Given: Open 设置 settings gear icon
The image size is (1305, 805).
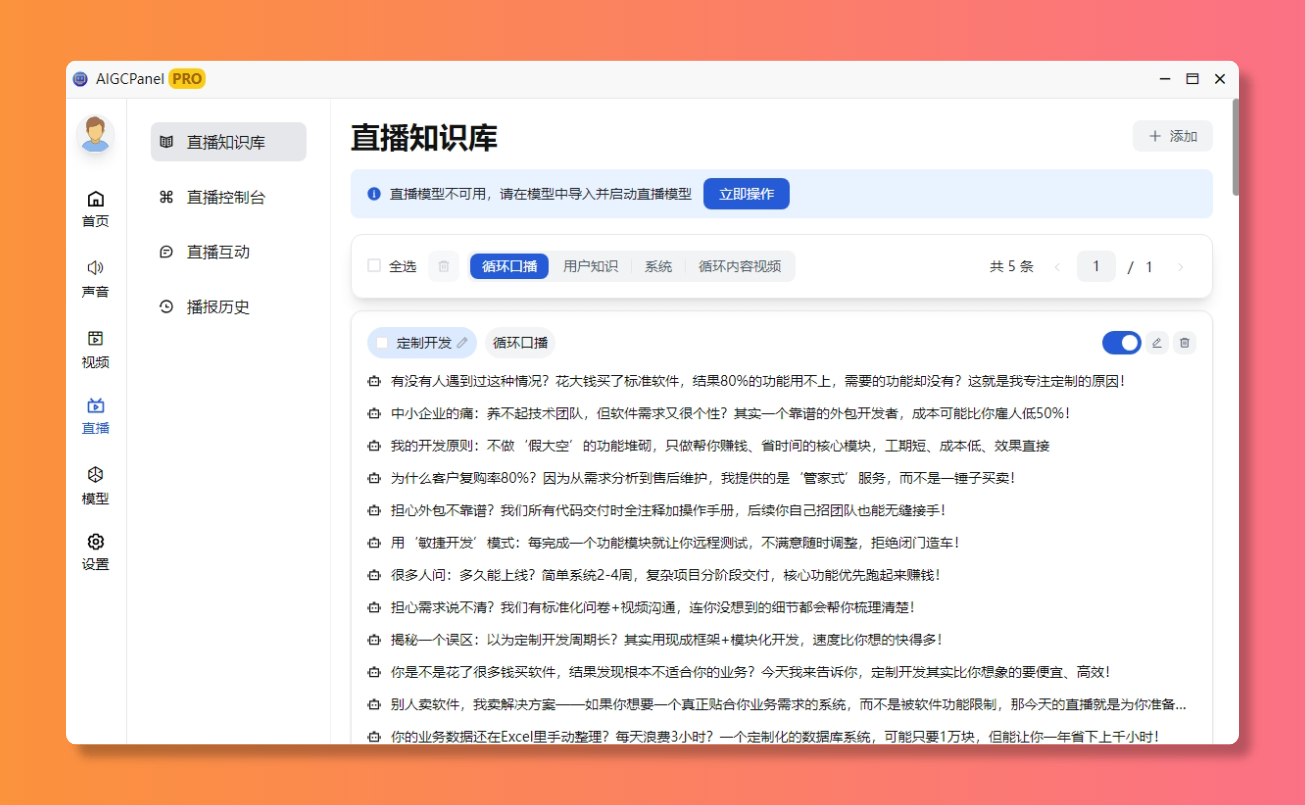Looking at the screenshot, I should pyautogui.click(x=95, y=542).
